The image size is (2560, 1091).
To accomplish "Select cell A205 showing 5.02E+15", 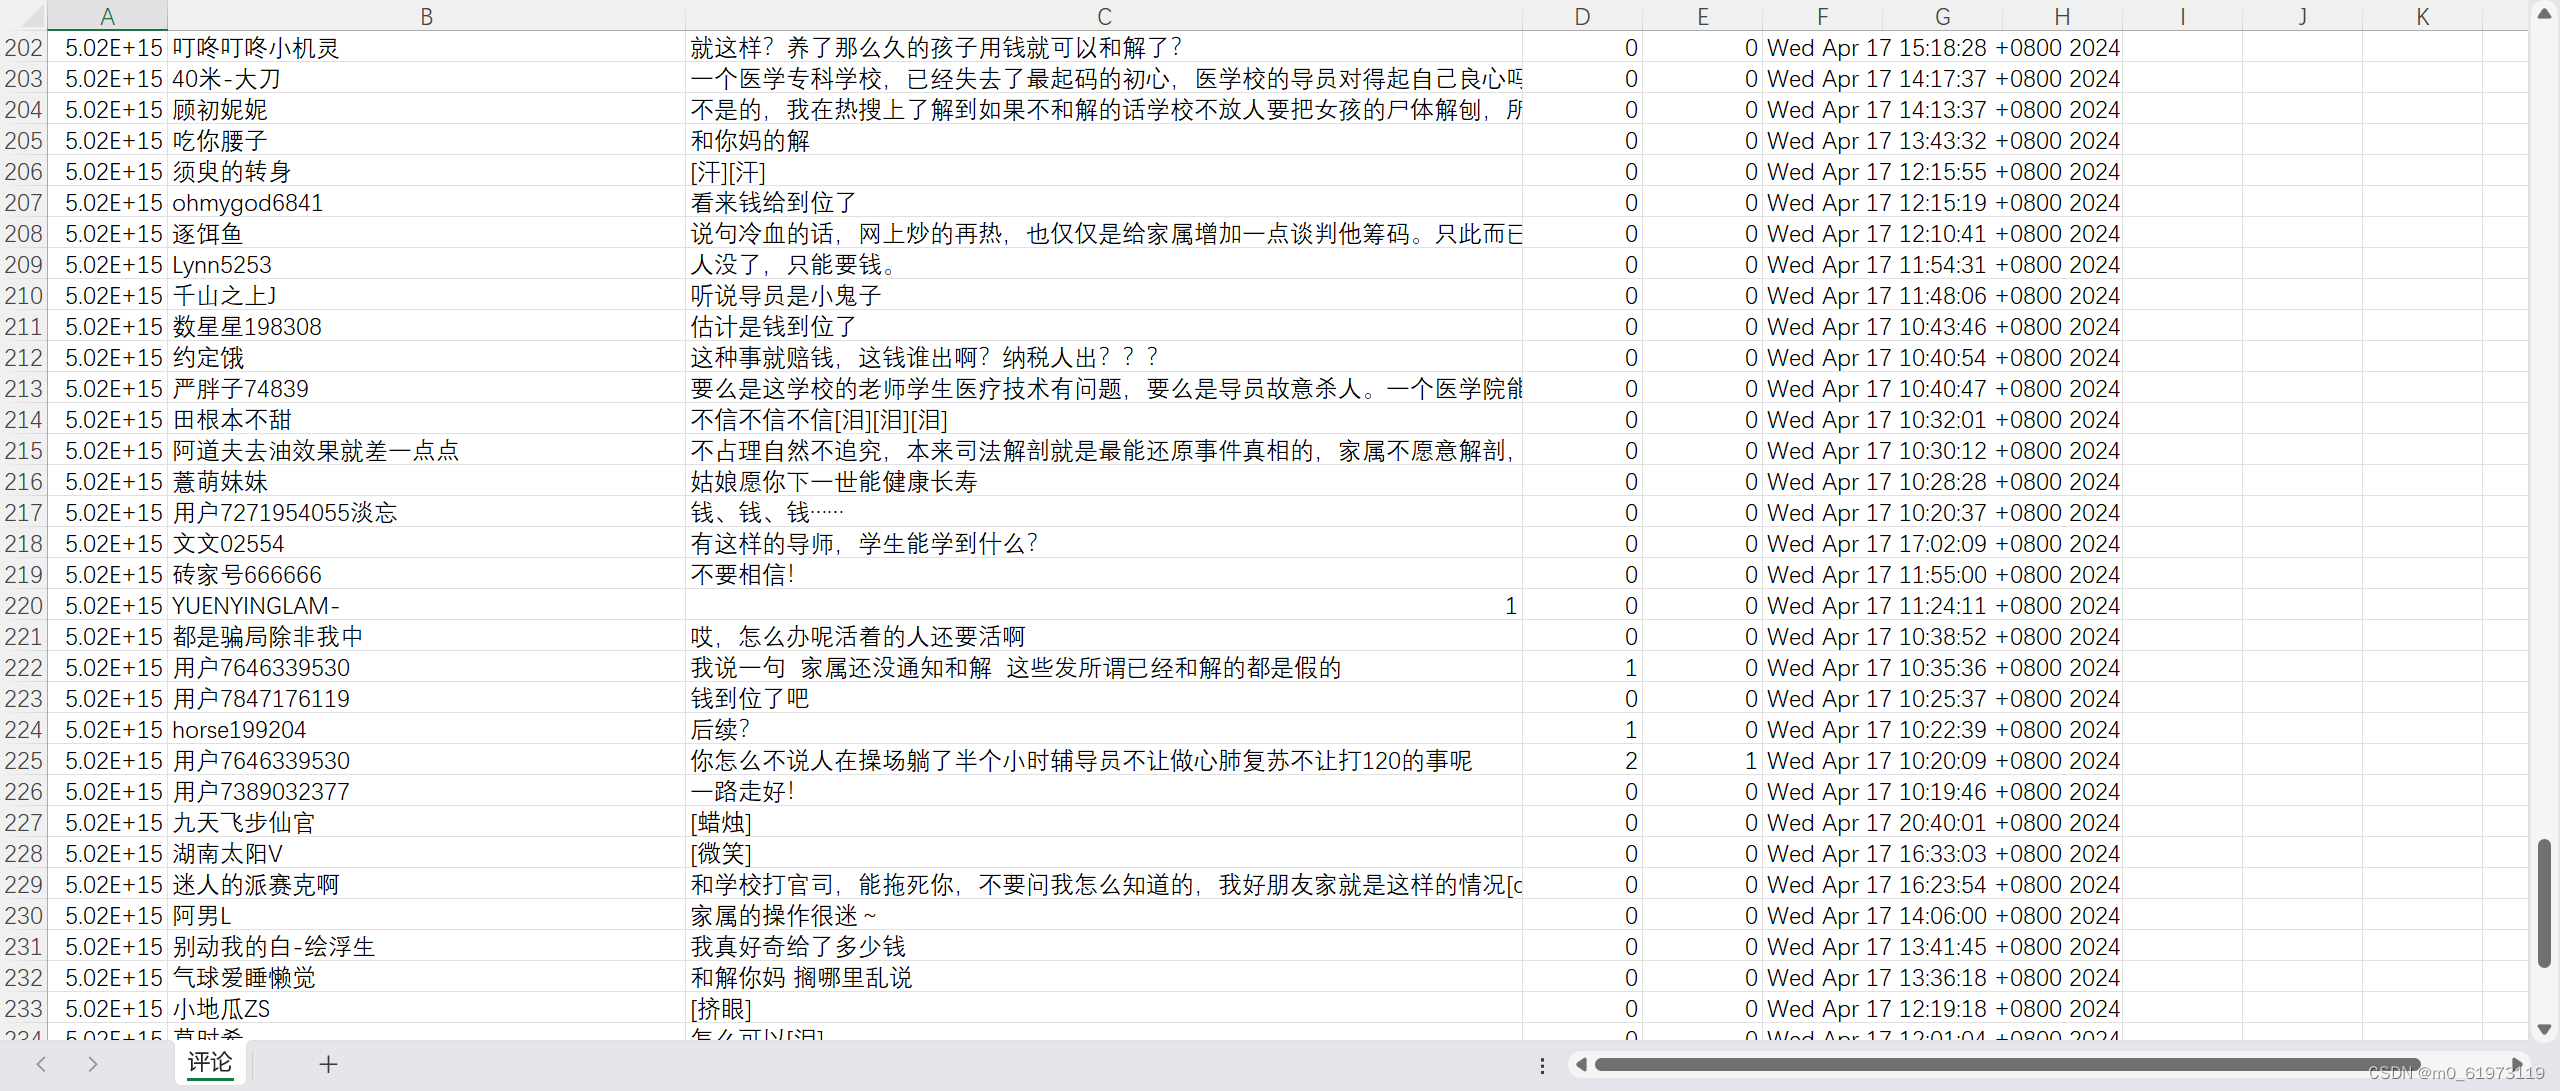I will coord(107,141).
